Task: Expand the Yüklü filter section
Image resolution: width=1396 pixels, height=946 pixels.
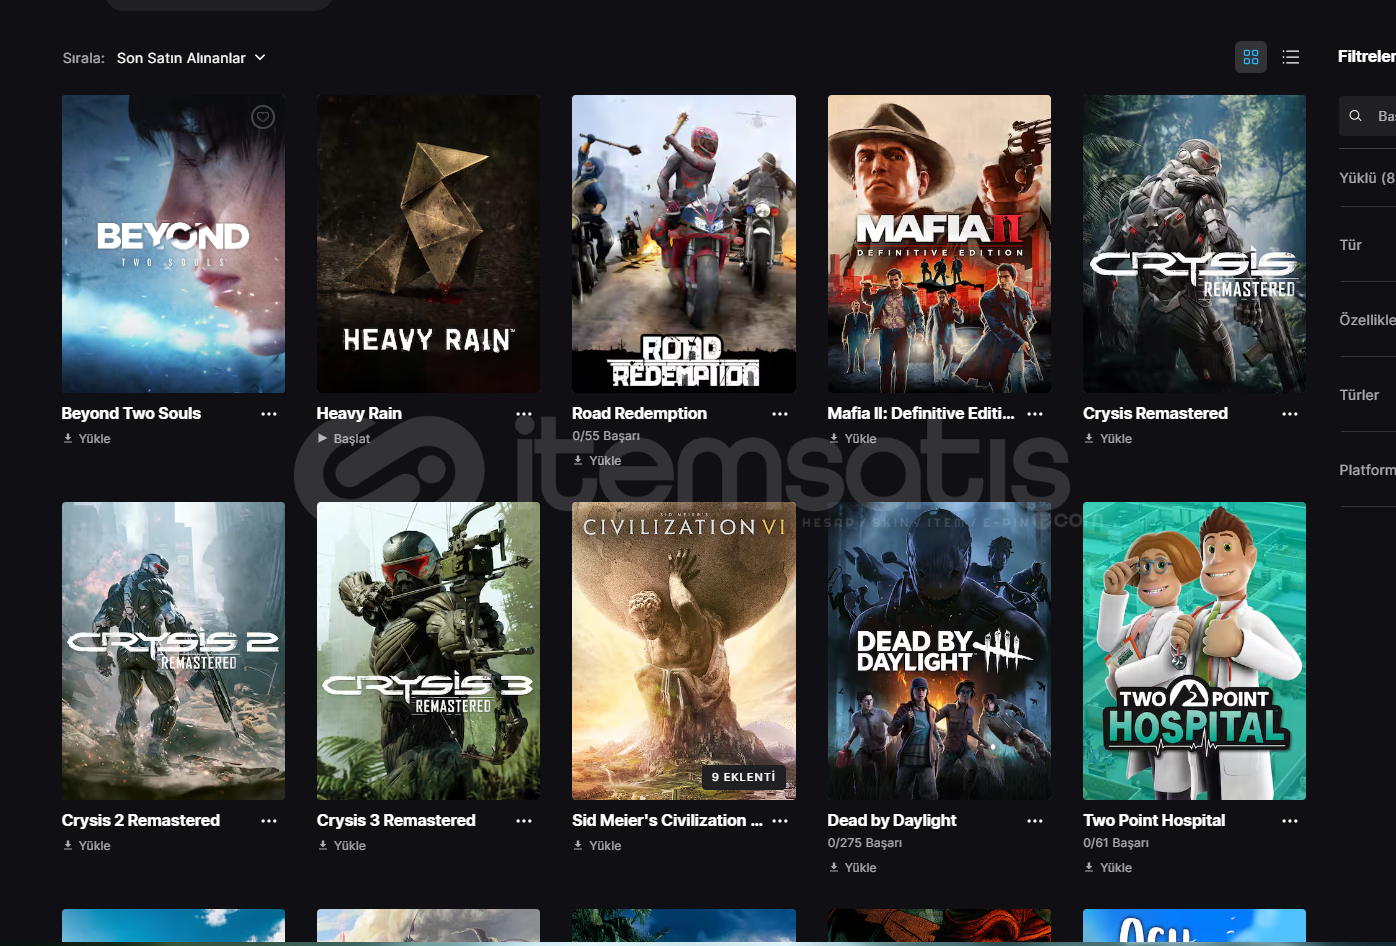Action: point(1367,178)
